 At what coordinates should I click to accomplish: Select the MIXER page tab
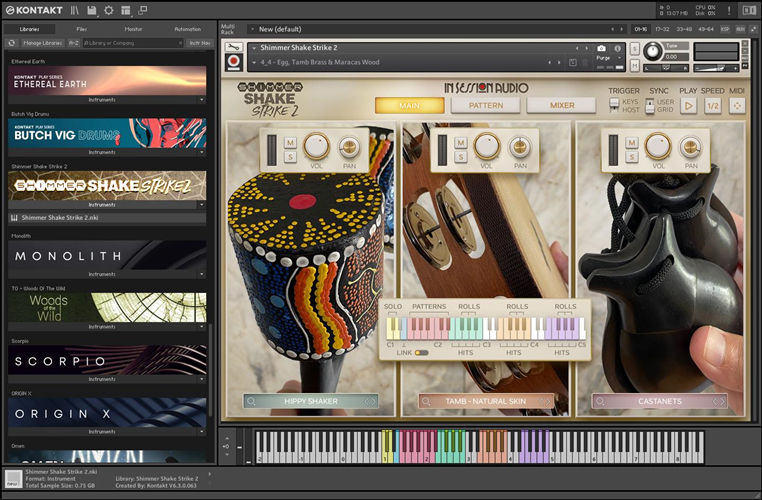coord(562,105)
